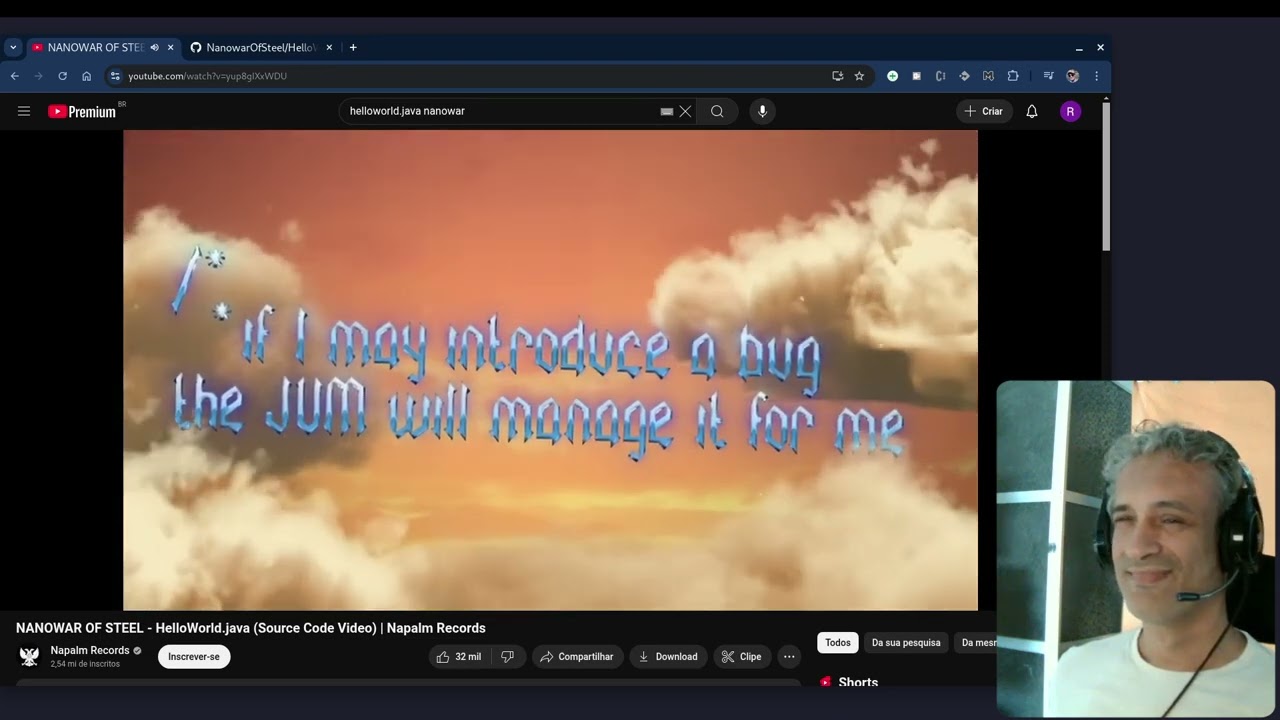Select the Todos filter chip
Image resolution: width=1280 pixels, height=720 pixels.
(x=838, y=642)
